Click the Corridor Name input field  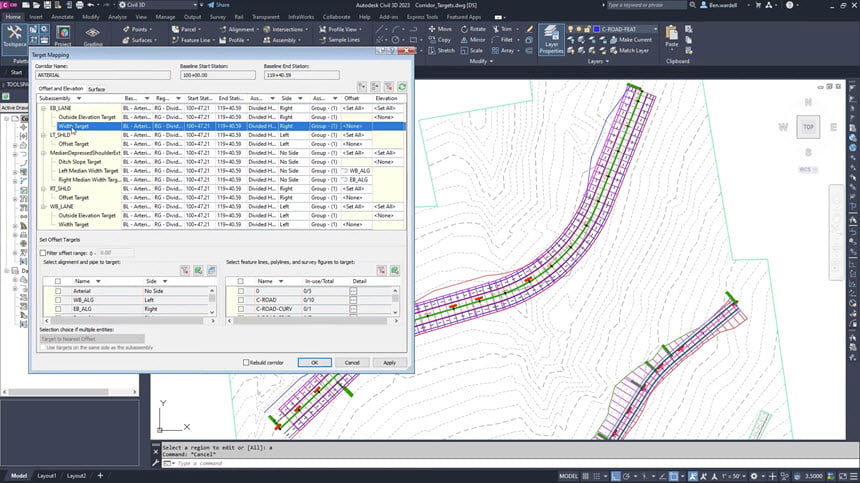point(103,75)
